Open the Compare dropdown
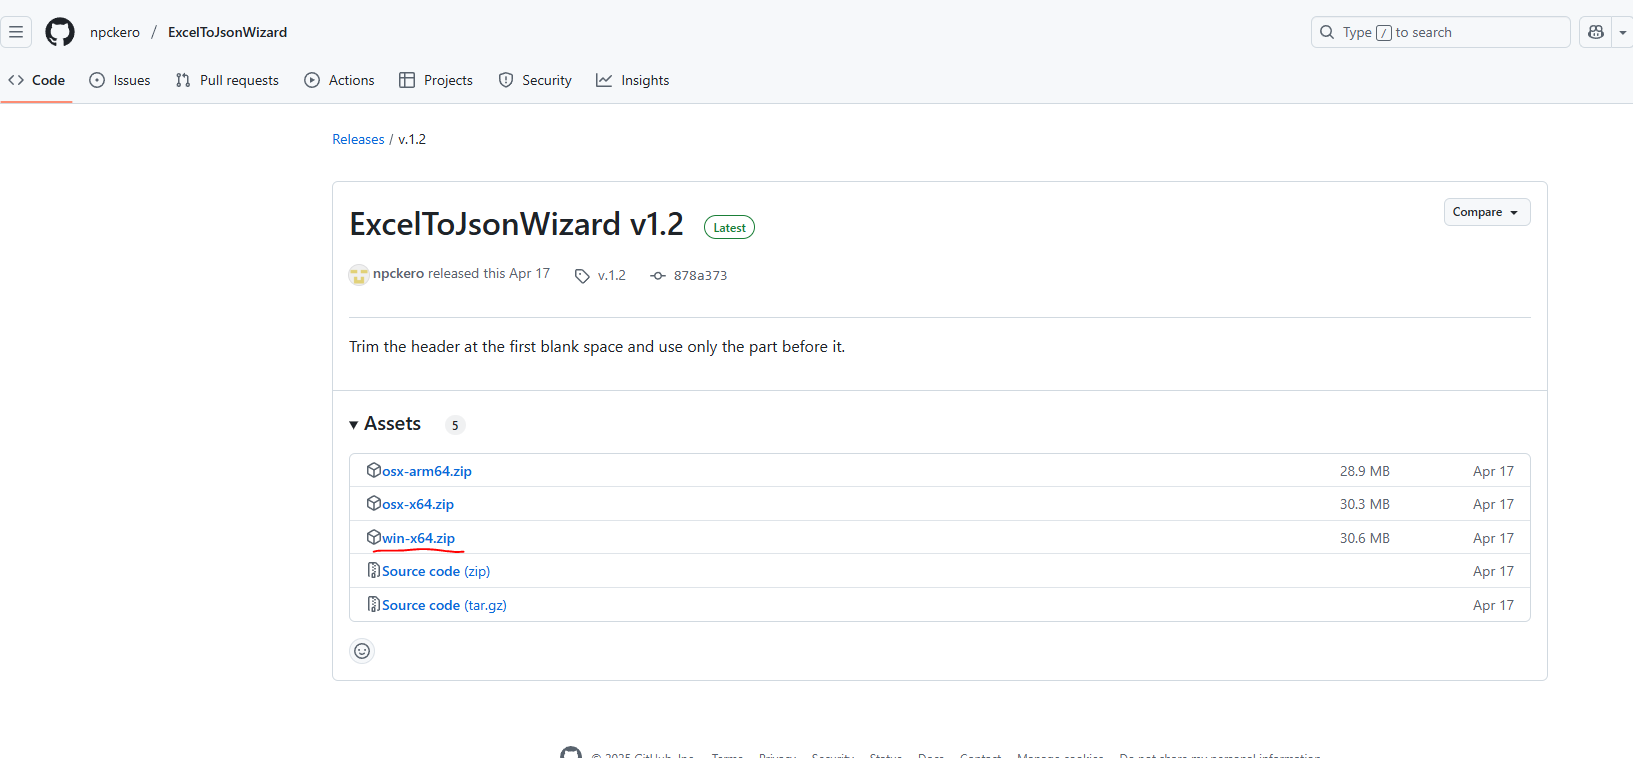The height and width of the screenshot is (758, 1633). pos(1486,212)
